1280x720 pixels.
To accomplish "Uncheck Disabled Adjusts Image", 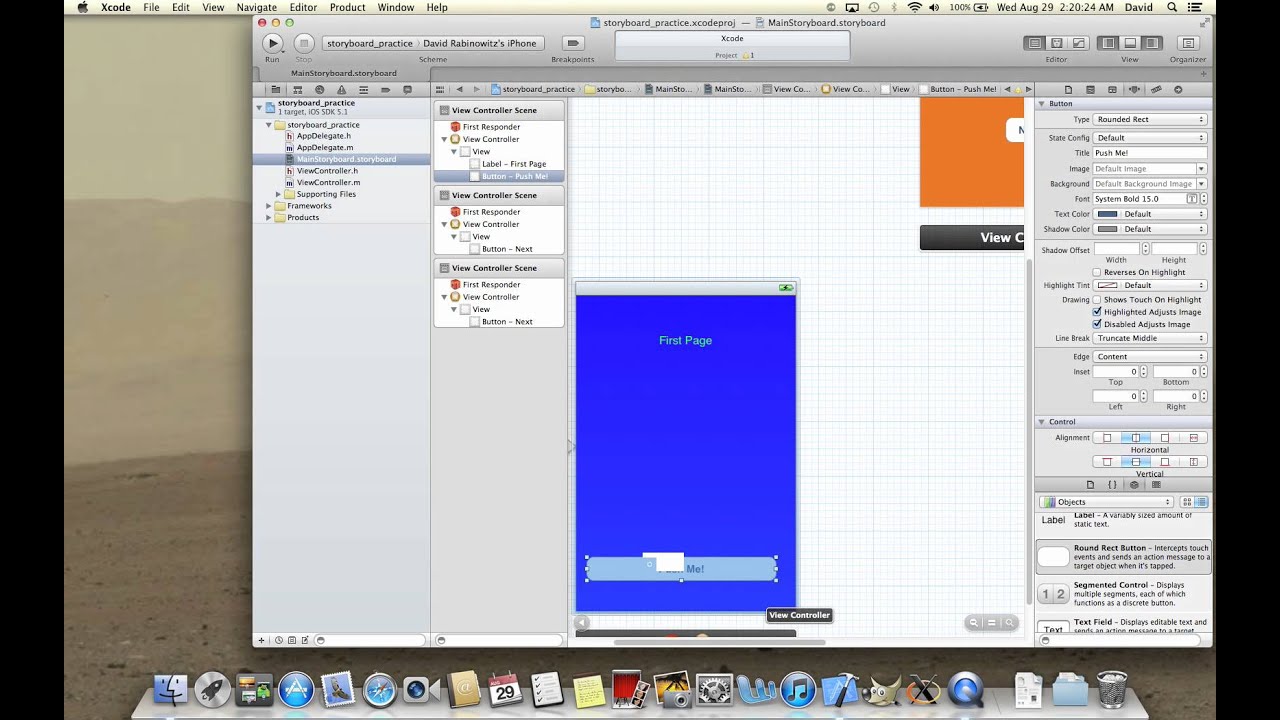I will coord(1097,324).
